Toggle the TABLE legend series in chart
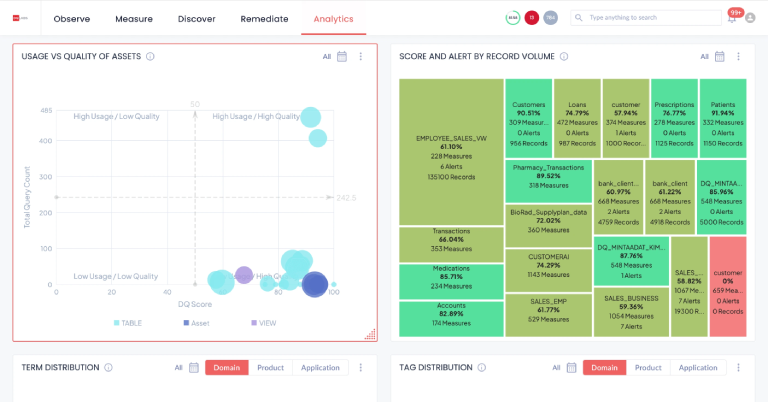 click(x=128, y=323)
